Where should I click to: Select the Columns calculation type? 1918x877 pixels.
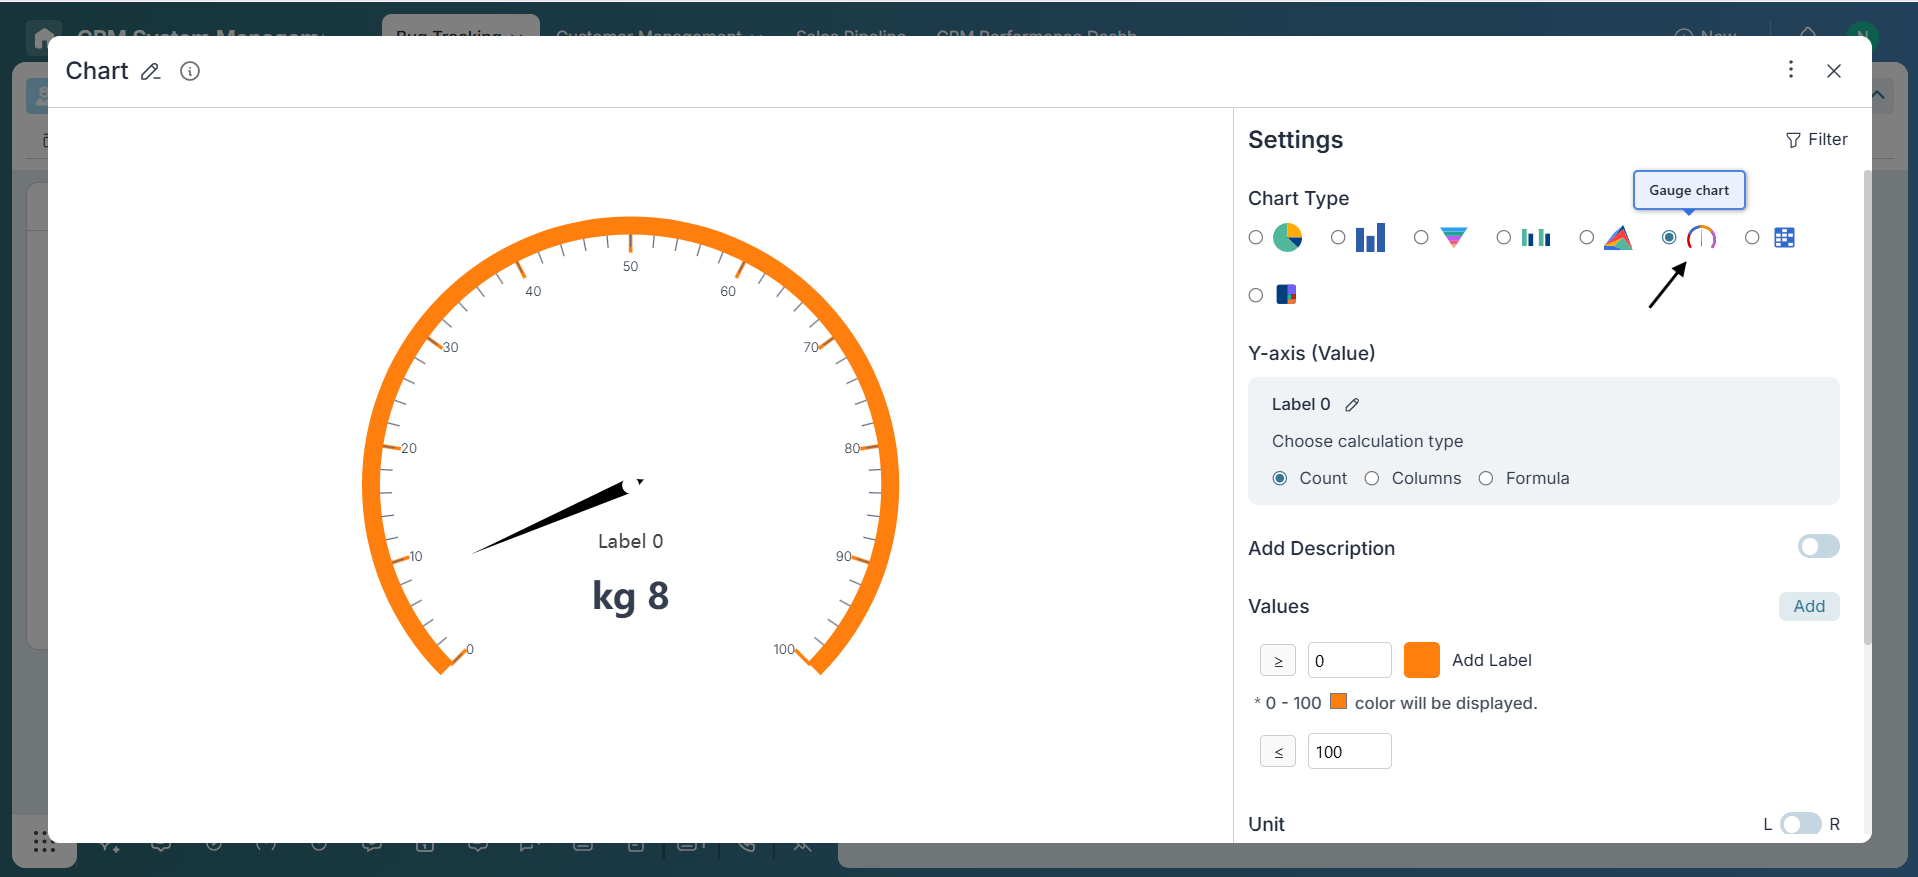pos(1372,478)
